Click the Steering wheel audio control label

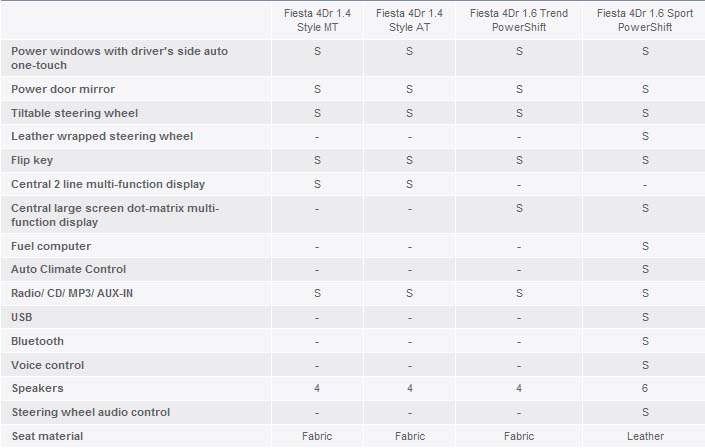90,412
